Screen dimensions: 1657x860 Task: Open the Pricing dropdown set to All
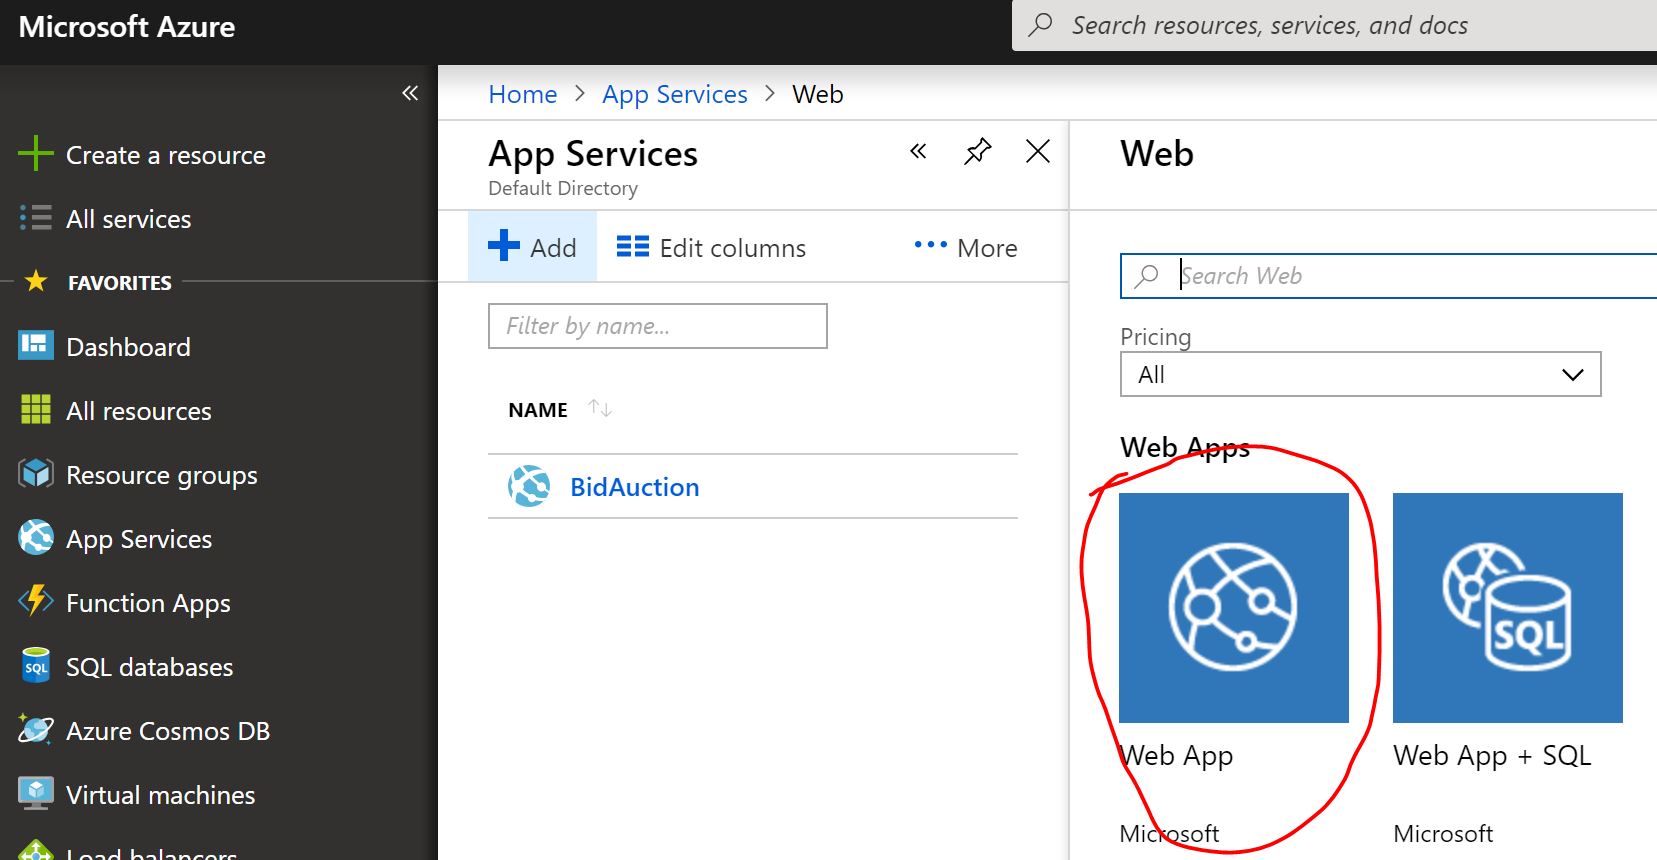click(1360, 374)
